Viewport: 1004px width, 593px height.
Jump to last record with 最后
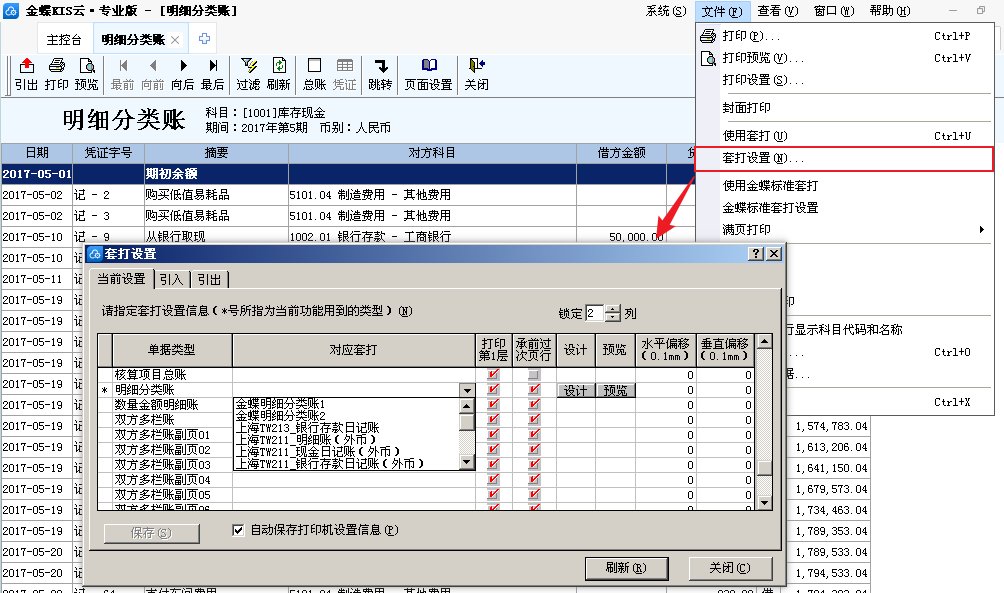212,74
